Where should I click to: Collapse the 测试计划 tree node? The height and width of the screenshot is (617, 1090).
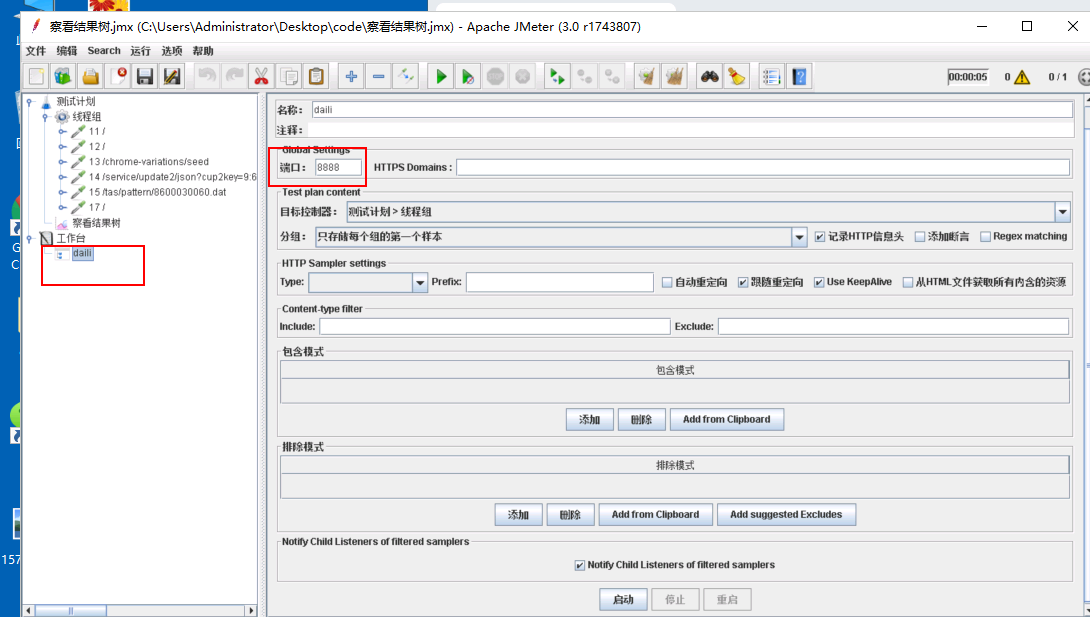tap(30, 101)
